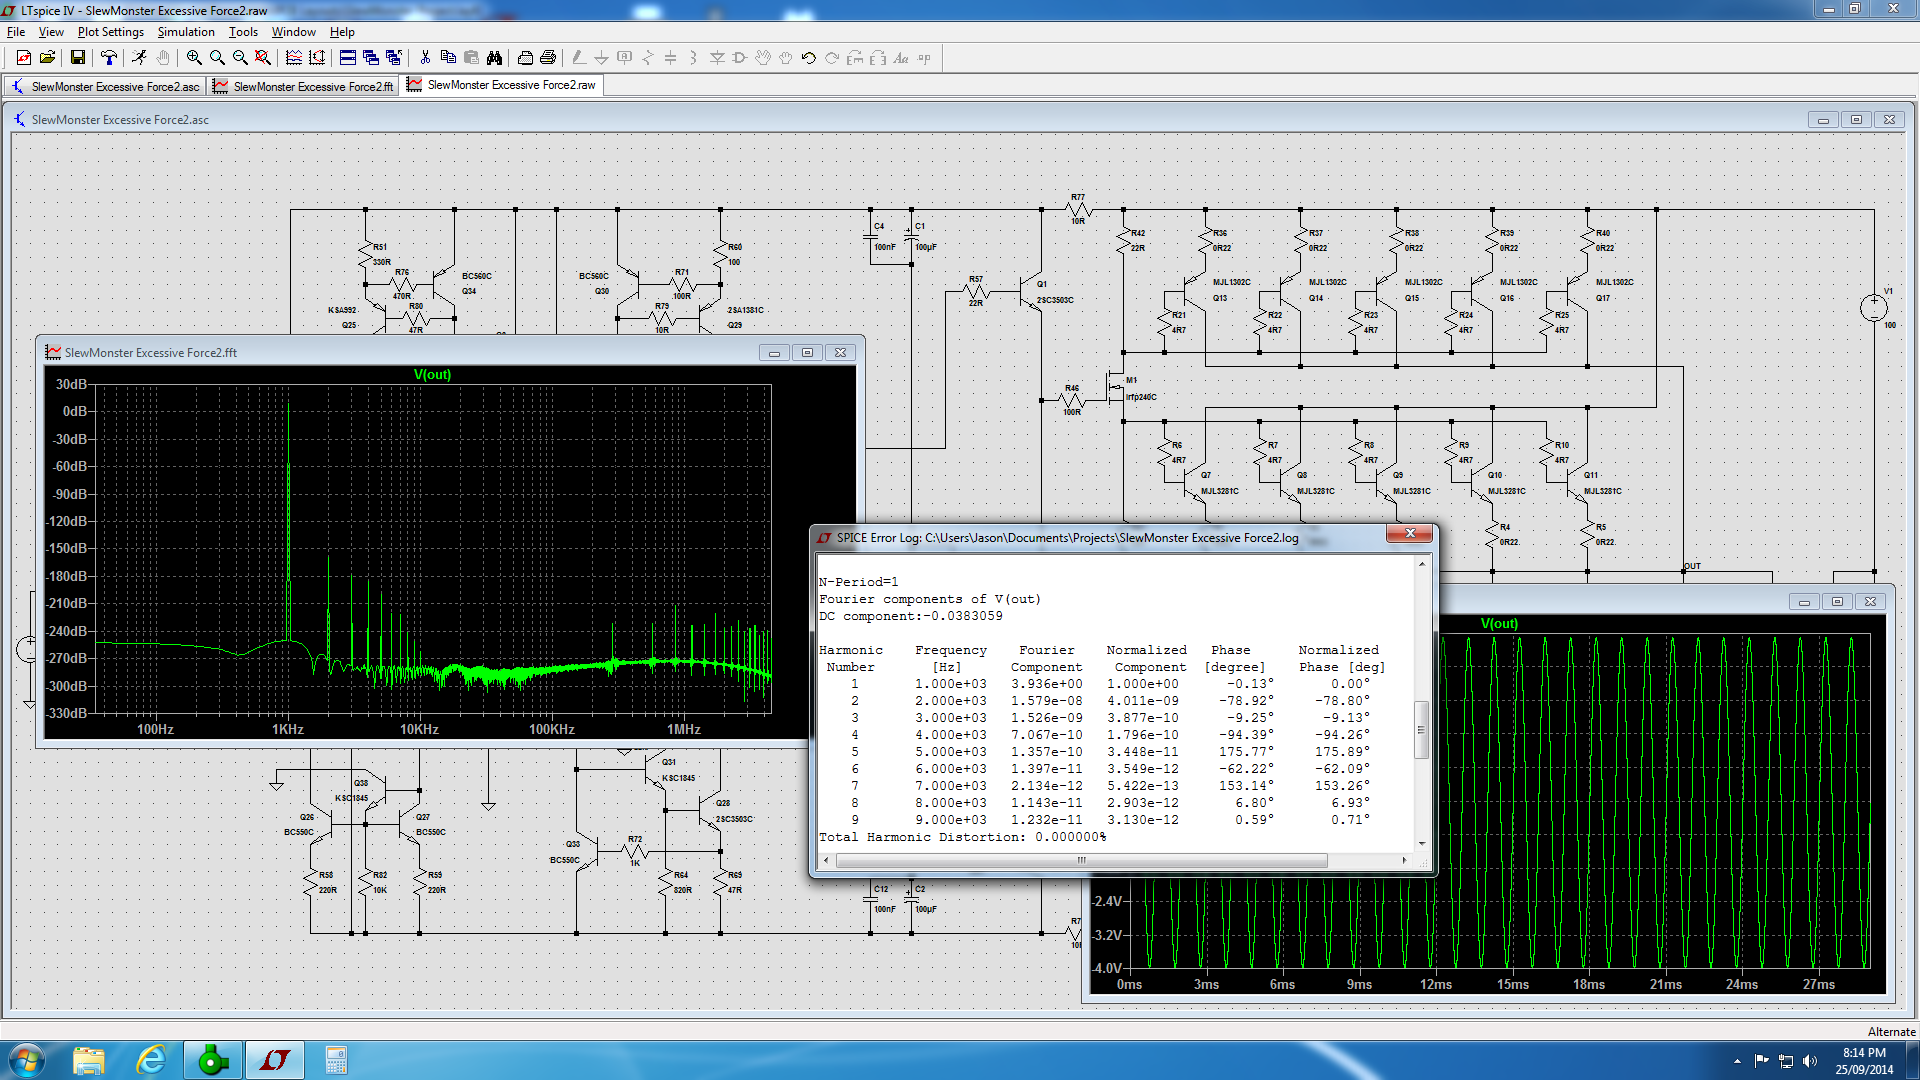Image resolution: width=1920 pixels, height=1080 pixels.
Task: Click MOSFET M1 irfp240C in the schematic
Action: (x=1113, y=386)
